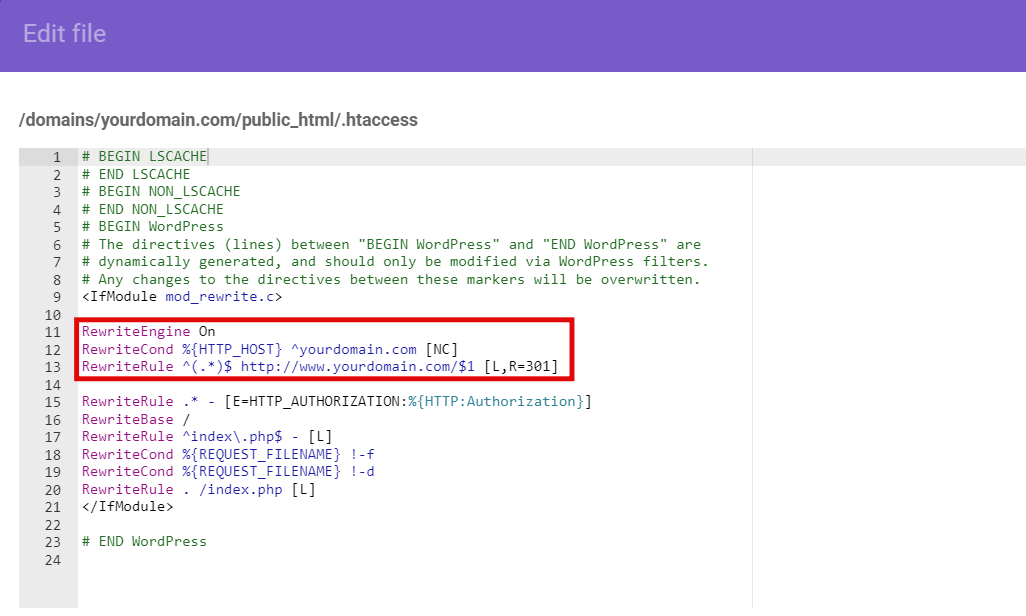The image size is (1026, 616).
Task: Click the '# END NON_LSCACHE' line
Action: point(152,209)
